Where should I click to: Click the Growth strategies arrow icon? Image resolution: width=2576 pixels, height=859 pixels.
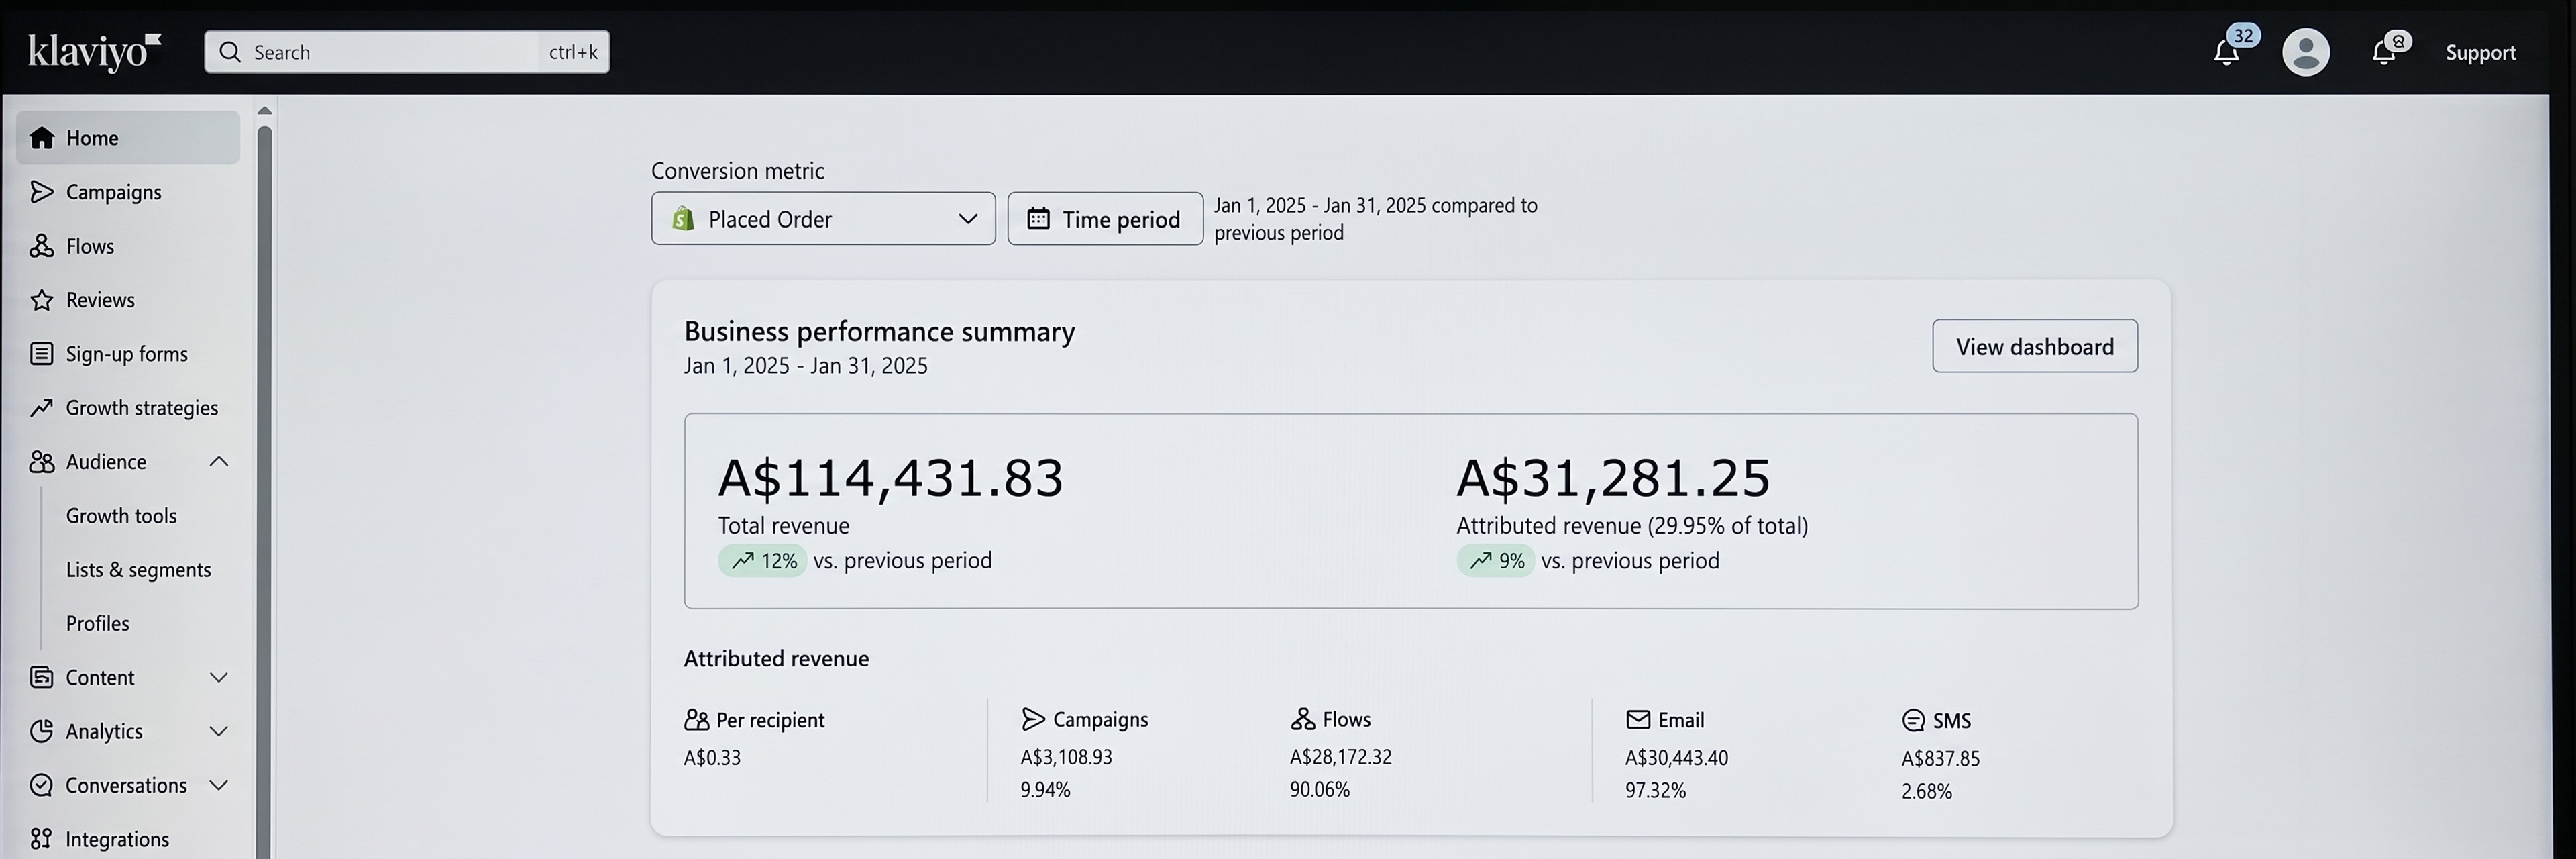tap(41, 408)
